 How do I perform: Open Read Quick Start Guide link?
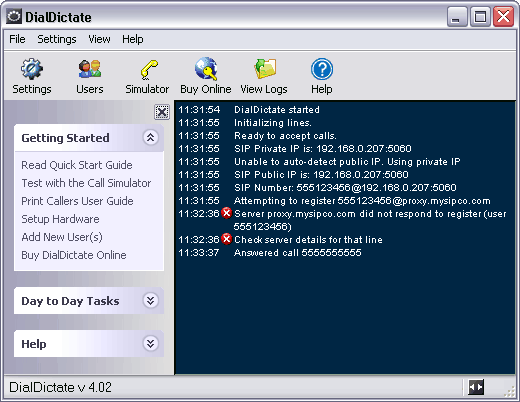coord(77,165)
